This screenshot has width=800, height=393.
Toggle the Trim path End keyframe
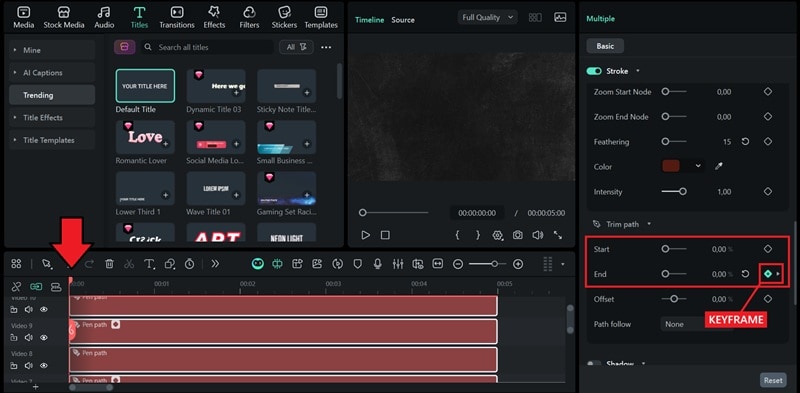pos(768,274)
